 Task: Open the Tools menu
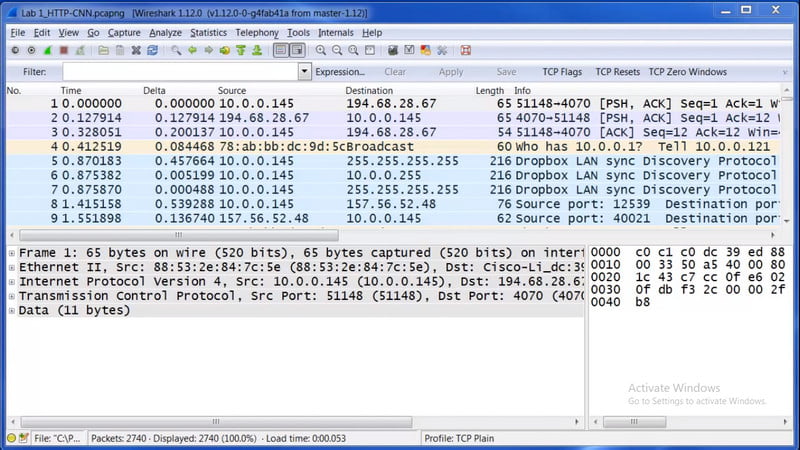(298, 33)
